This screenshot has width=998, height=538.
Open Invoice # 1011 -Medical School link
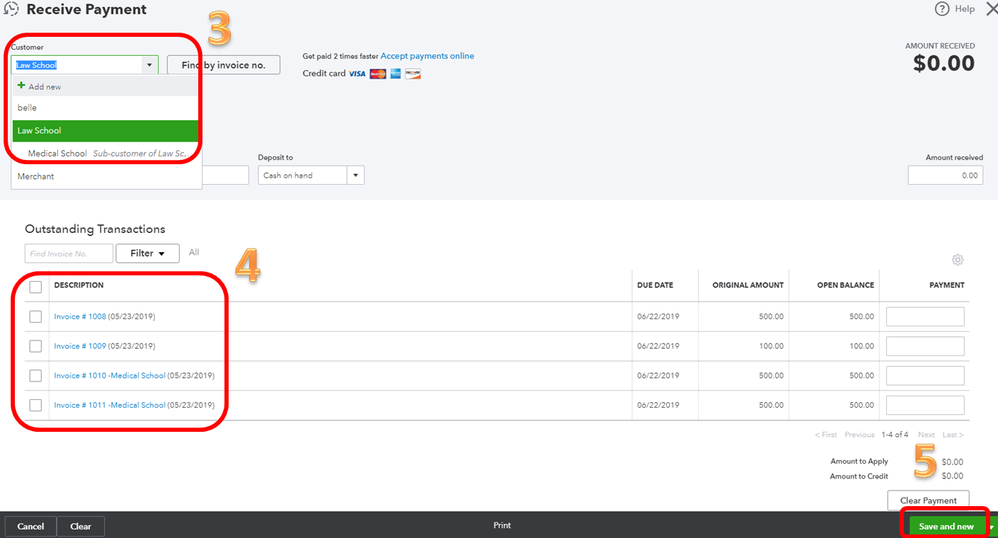[x=109, y=405]
